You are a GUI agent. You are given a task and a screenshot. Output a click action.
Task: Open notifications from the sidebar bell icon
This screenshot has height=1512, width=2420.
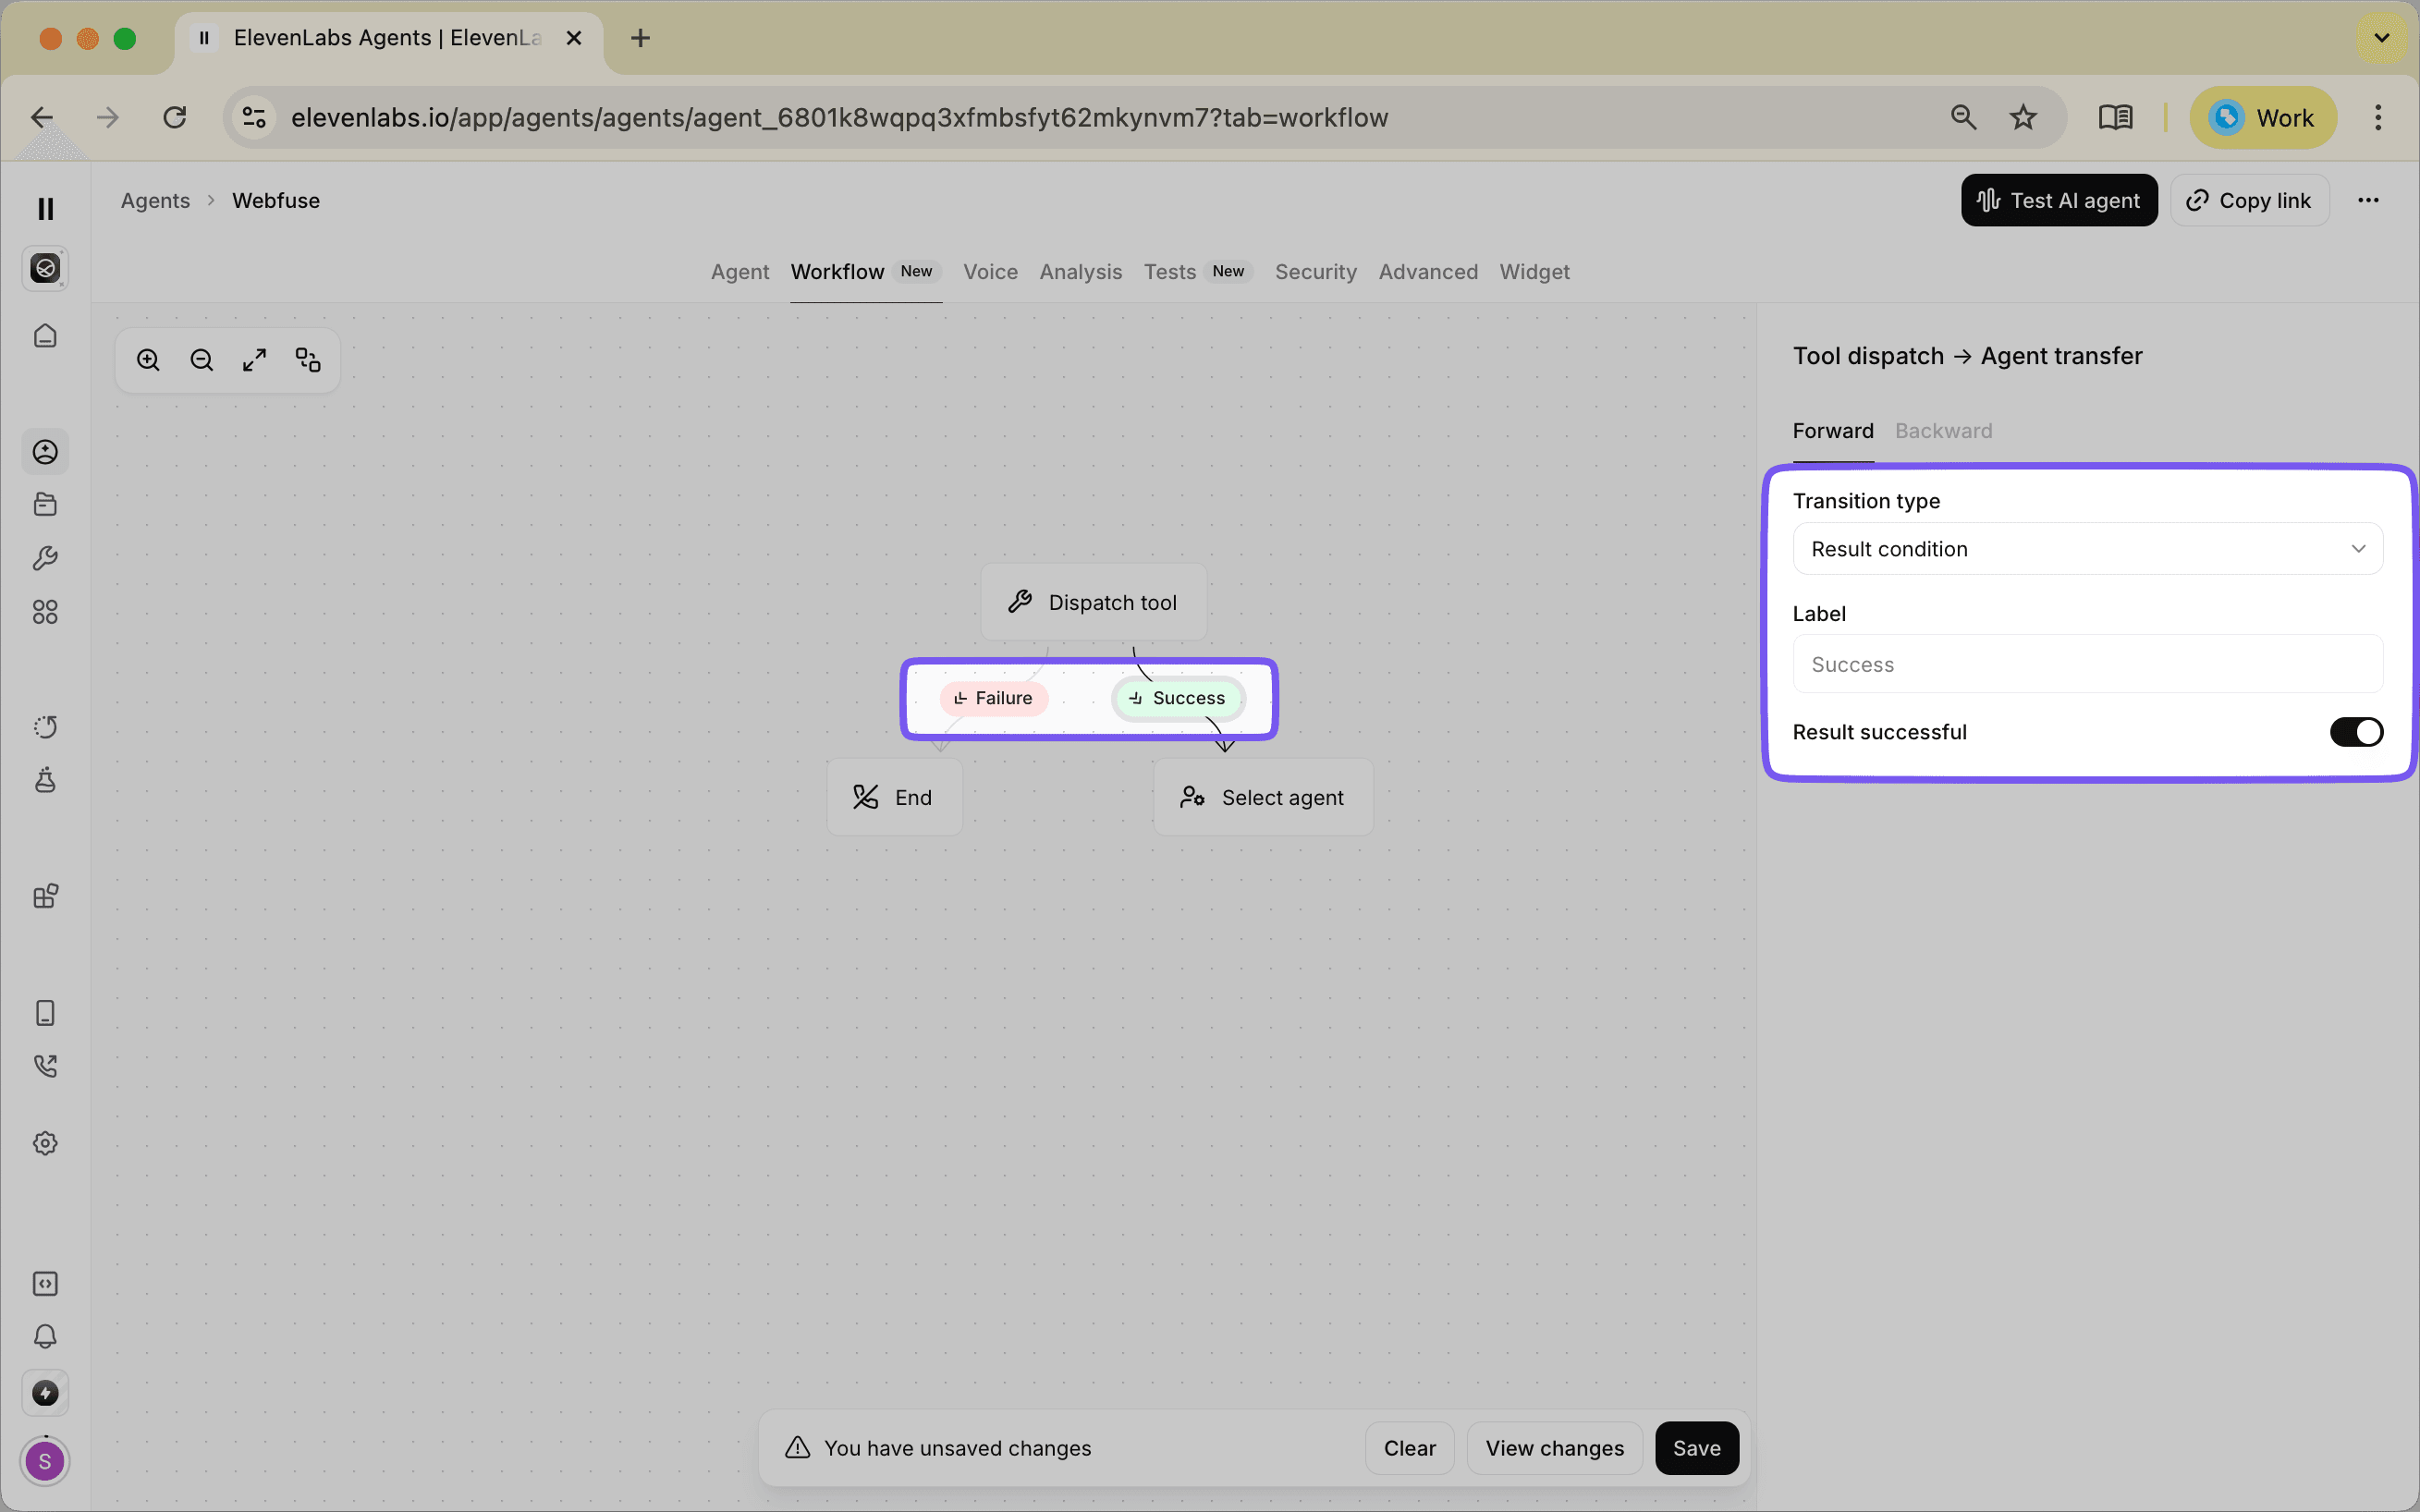[x=45, y=1336]
